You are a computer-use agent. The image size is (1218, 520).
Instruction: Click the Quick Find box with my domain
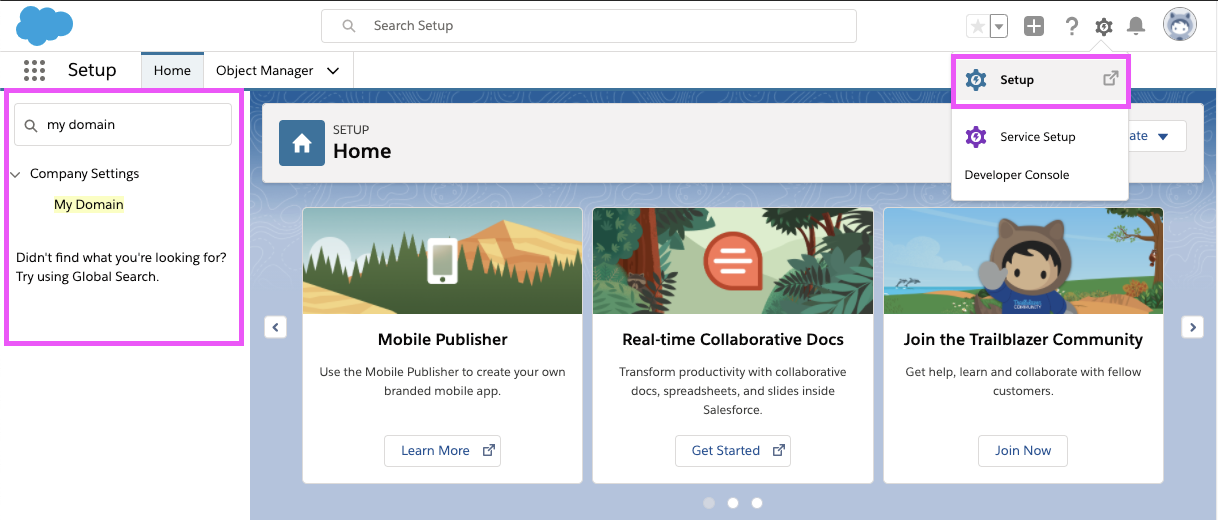(123, 125)
